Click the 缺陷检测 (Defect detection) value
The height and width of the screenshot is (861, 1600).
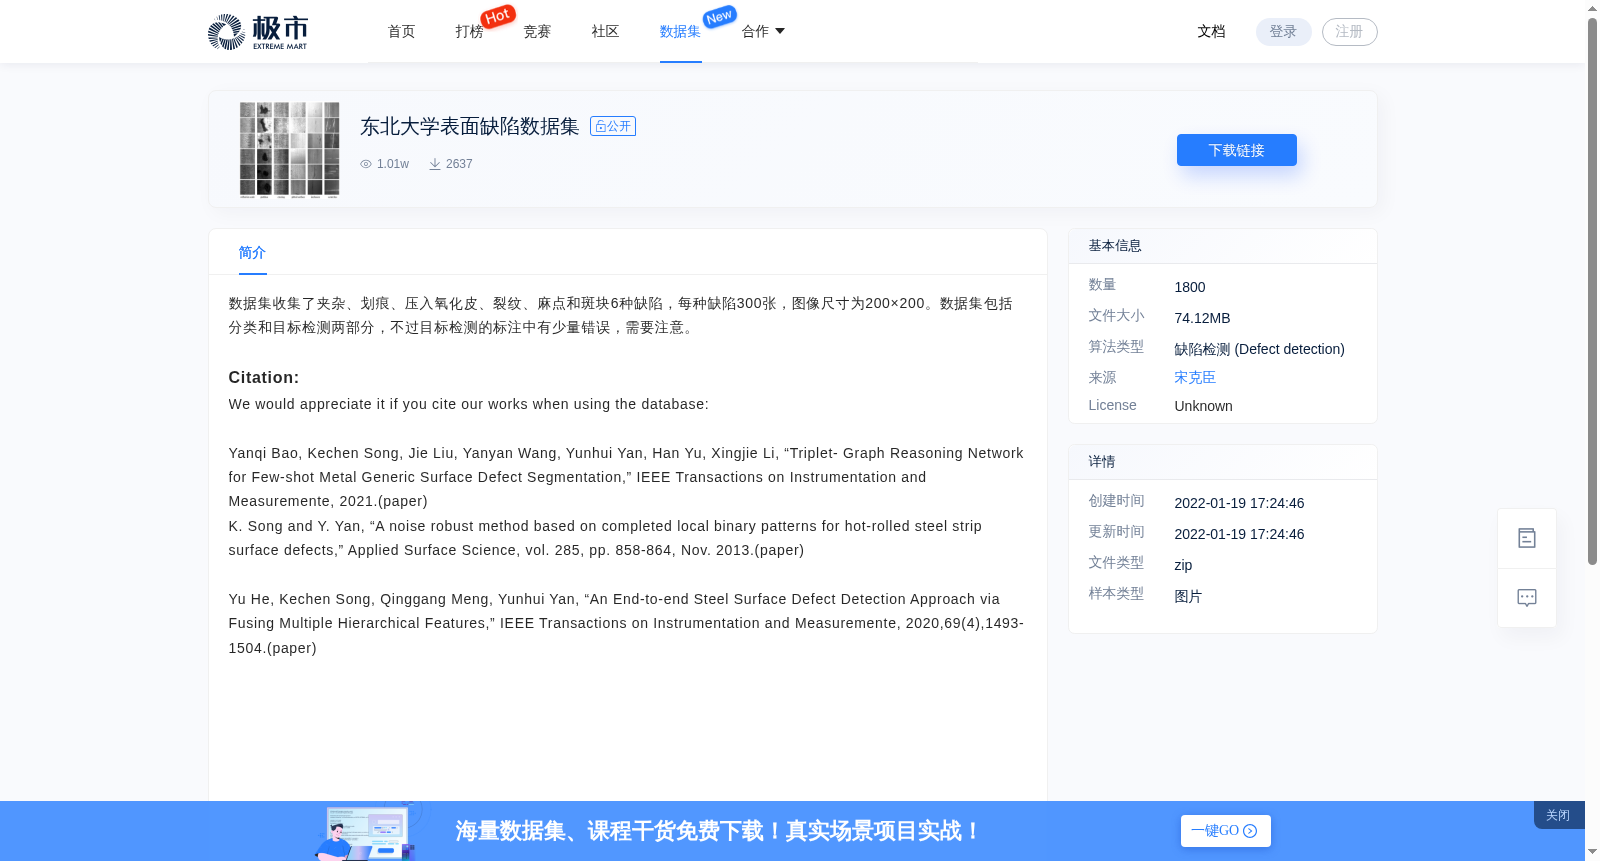pos(1259,349)
